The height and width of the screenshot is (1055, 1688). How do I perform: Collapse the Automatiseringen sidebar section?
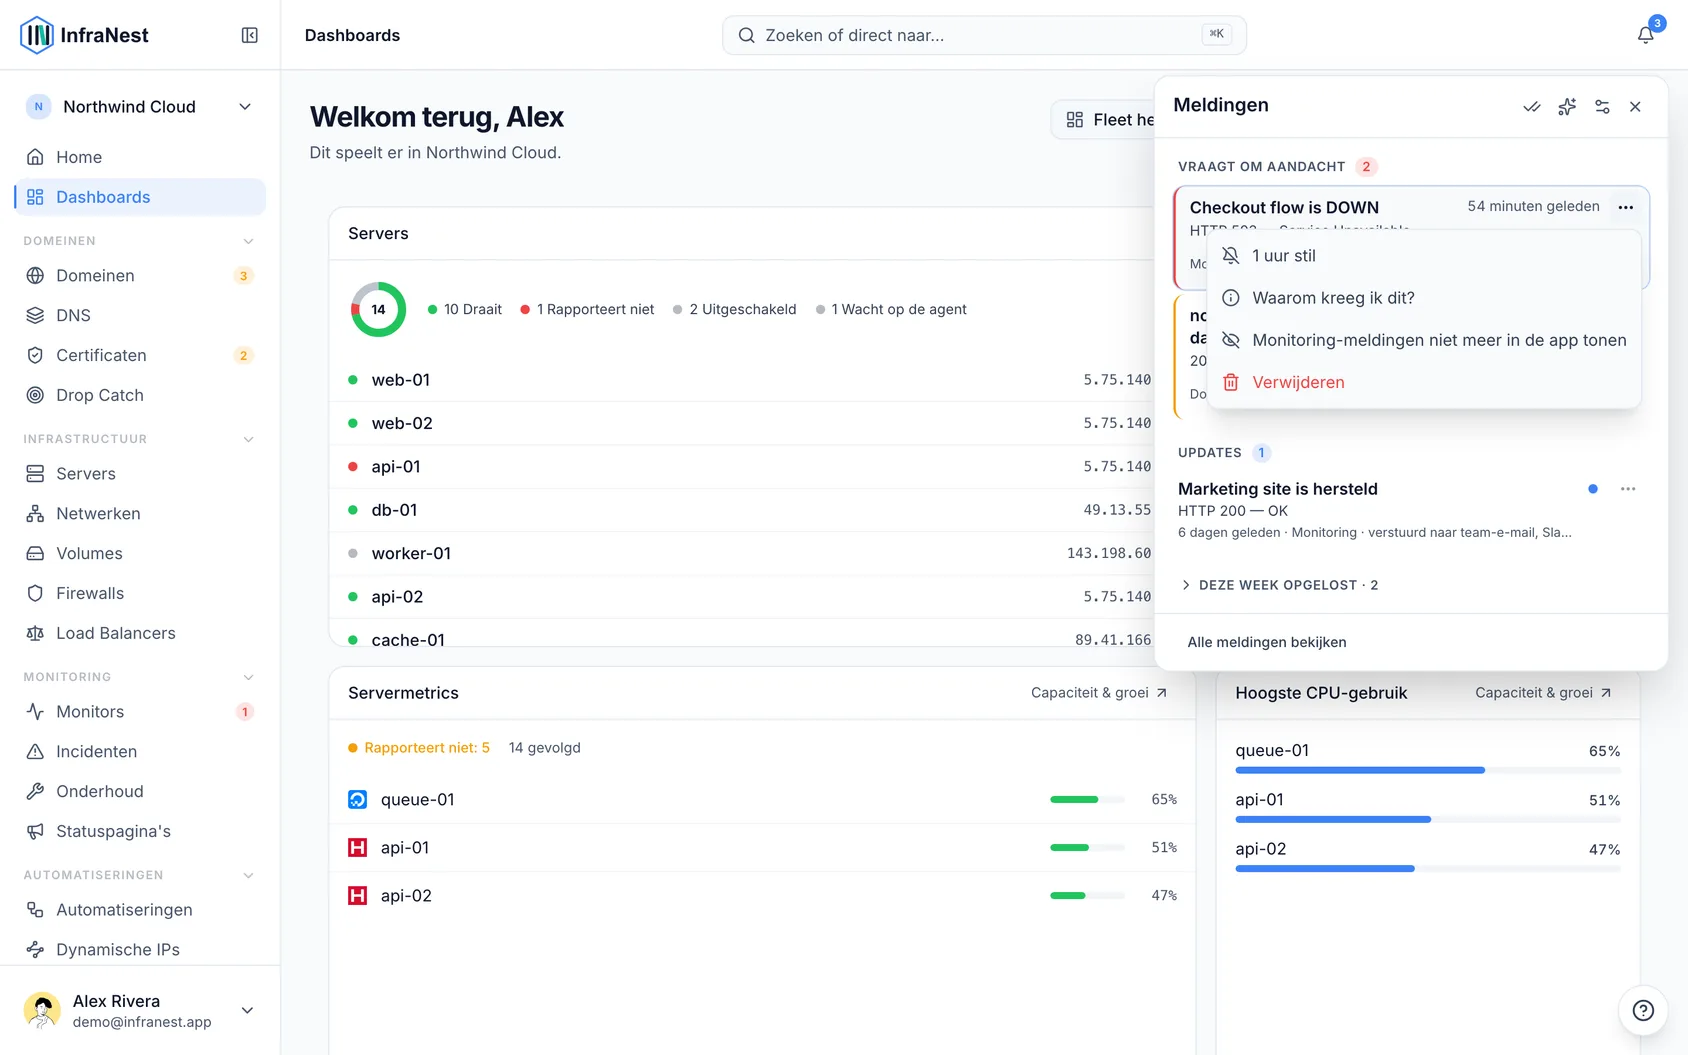[249, 875]
